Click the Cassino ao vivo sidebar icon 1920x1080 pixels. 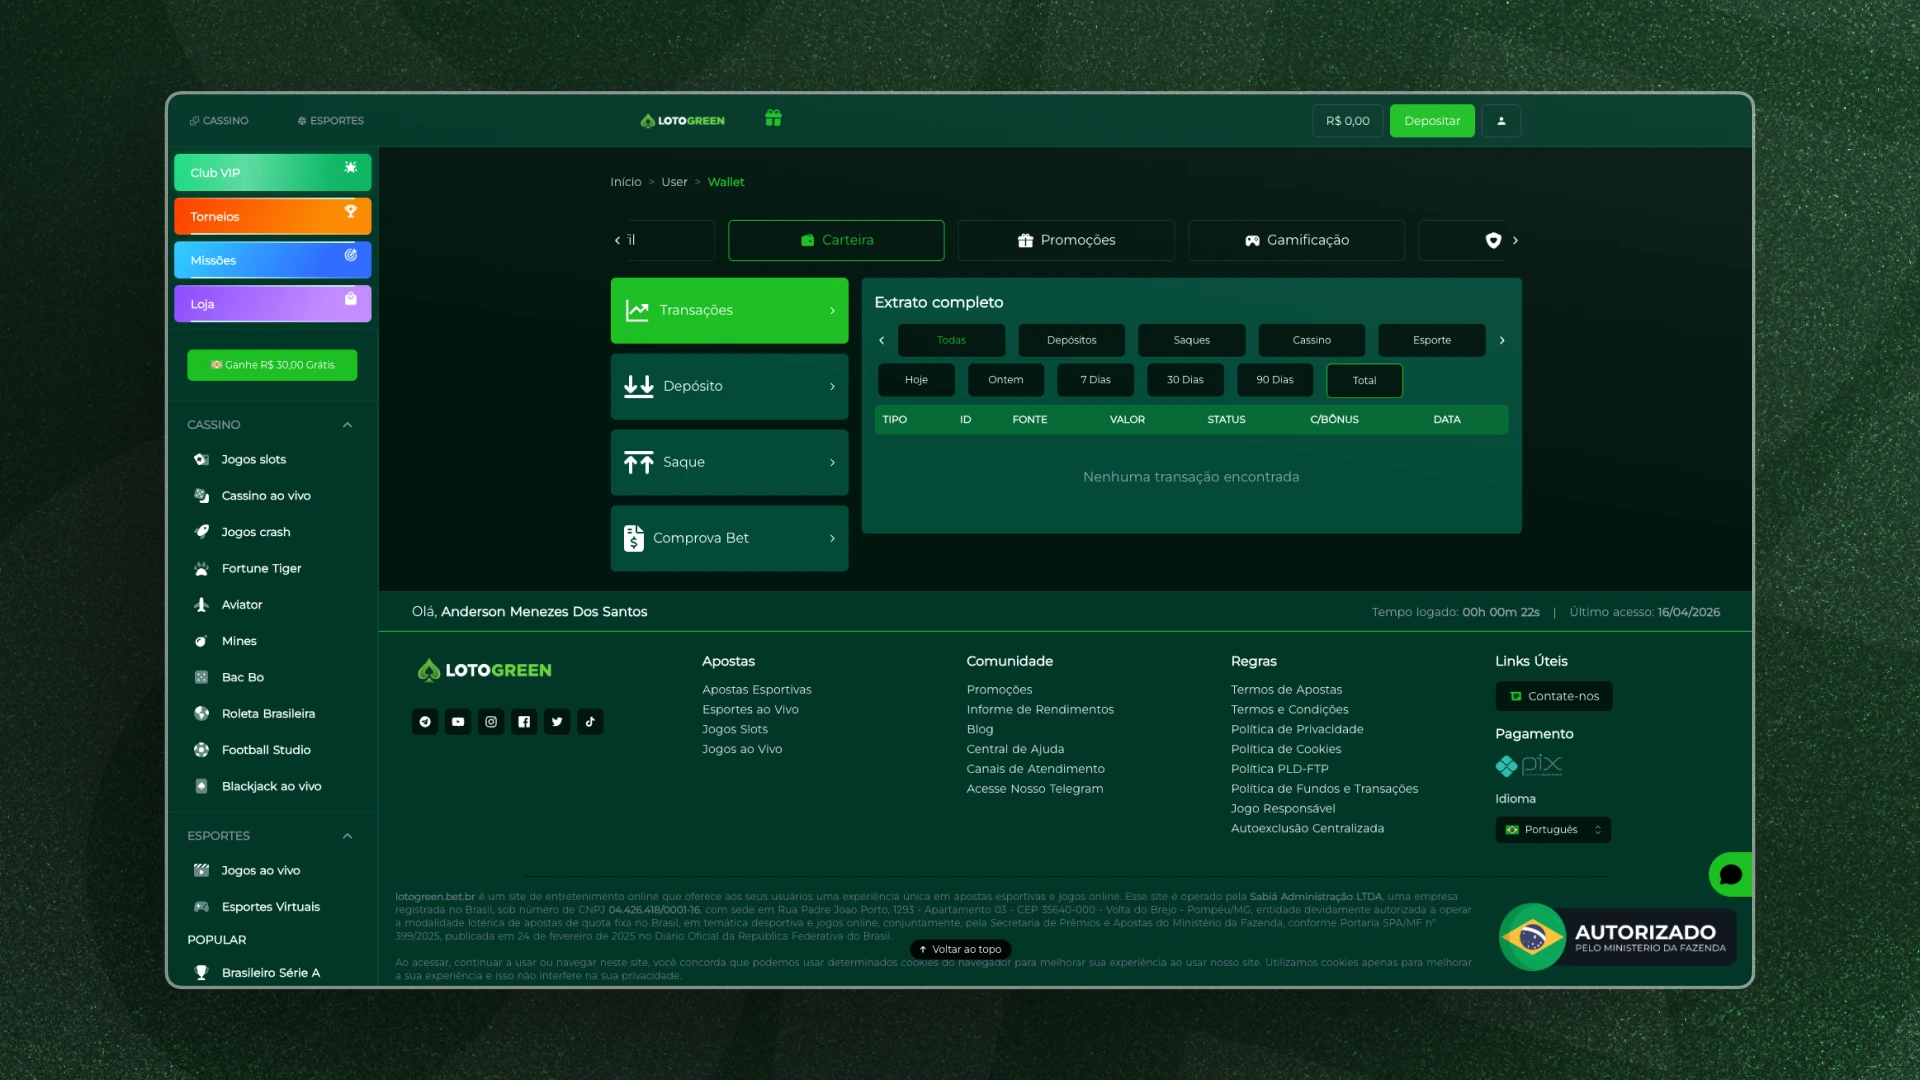click(x=201, y=496)
